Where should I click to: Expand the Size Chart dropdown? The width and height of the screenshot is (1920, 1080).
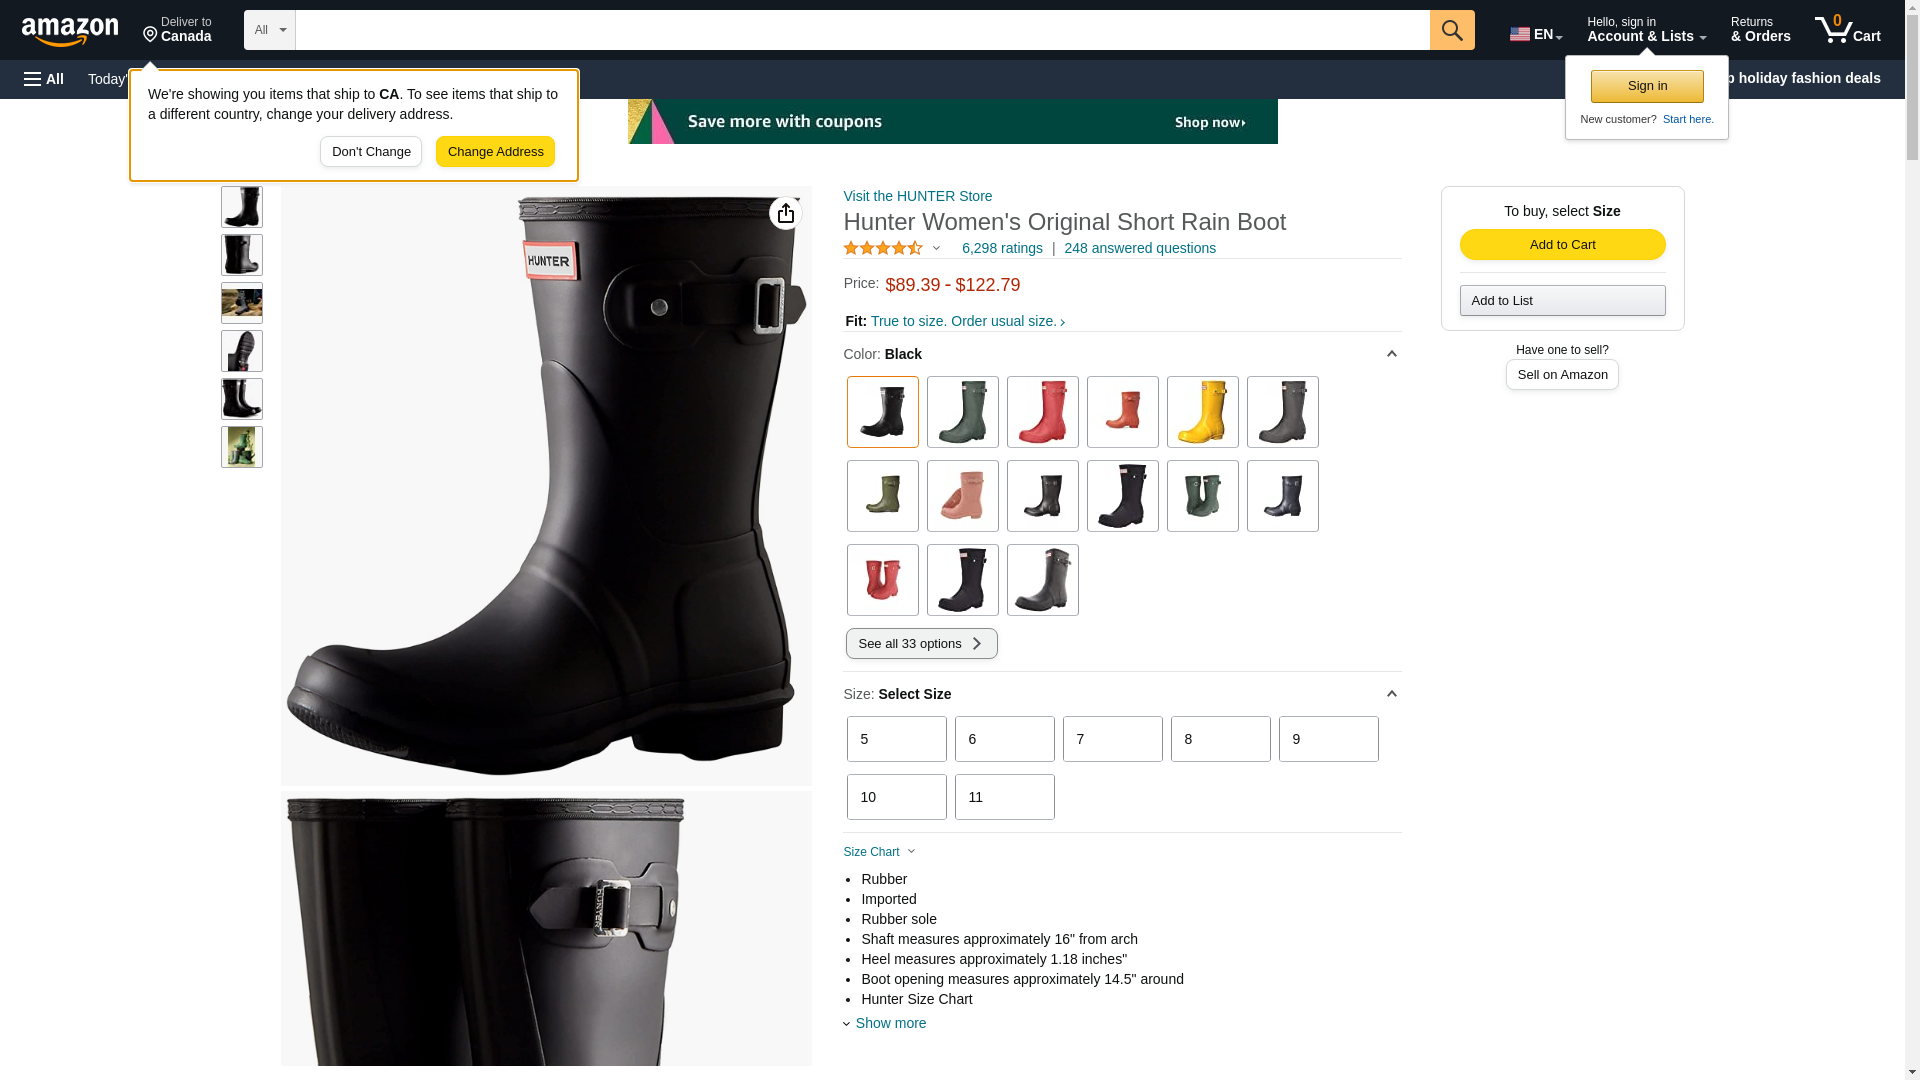(879, 852)
